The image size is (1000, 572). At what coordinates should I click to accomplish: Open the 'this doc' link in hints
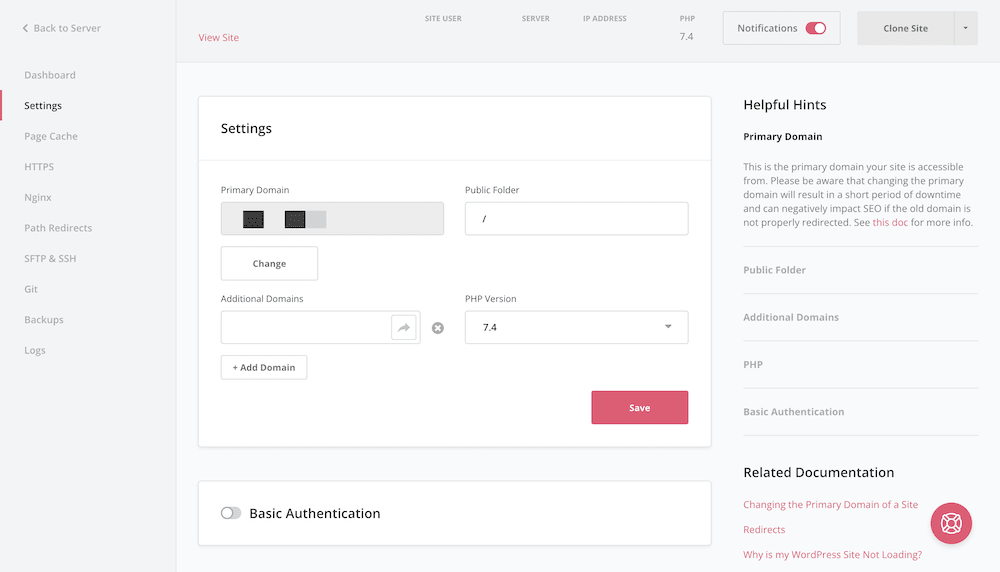[x=890, y=223]
